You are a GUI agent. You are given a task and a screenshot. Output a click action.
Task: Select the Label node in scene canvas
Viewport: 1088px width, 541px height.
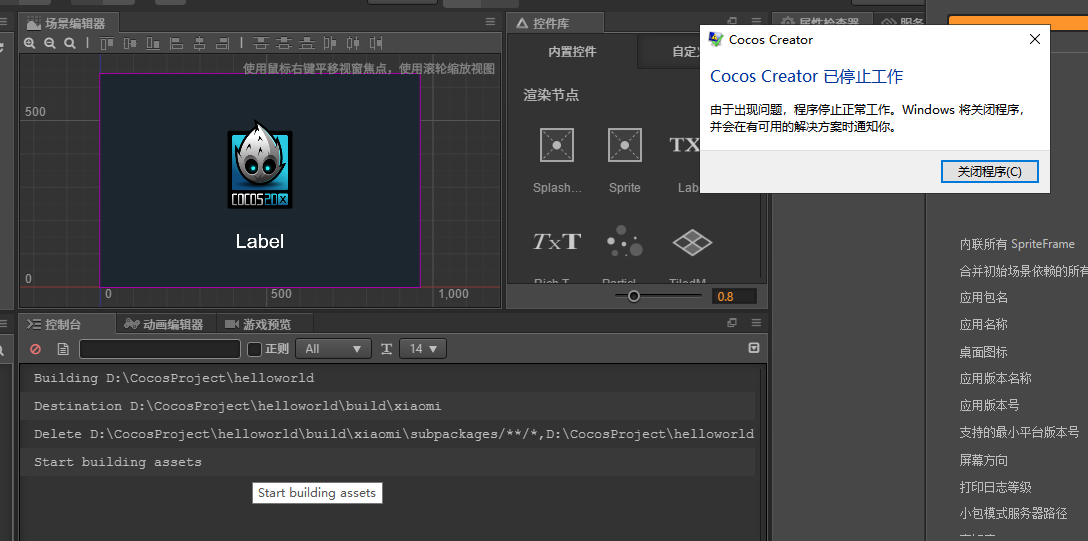pos(260,241)
